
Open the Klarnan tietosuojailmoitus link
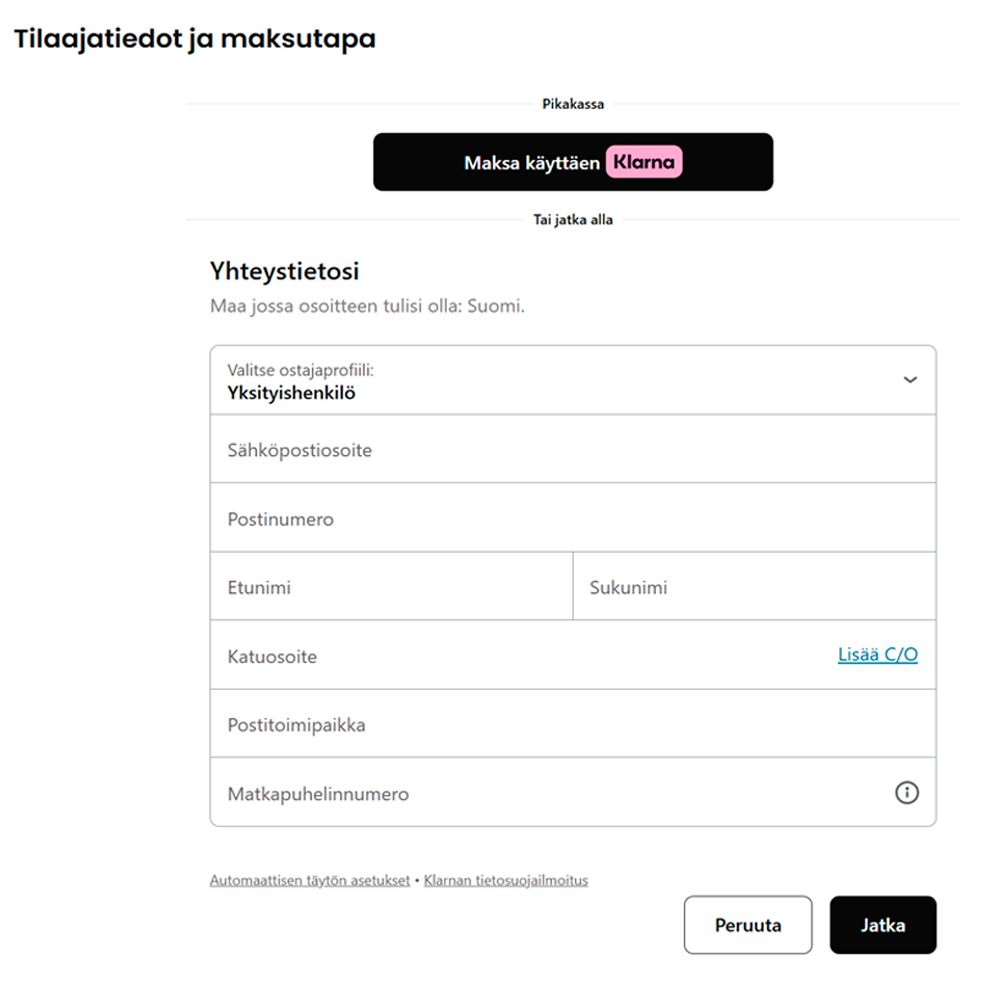(506, 881)
